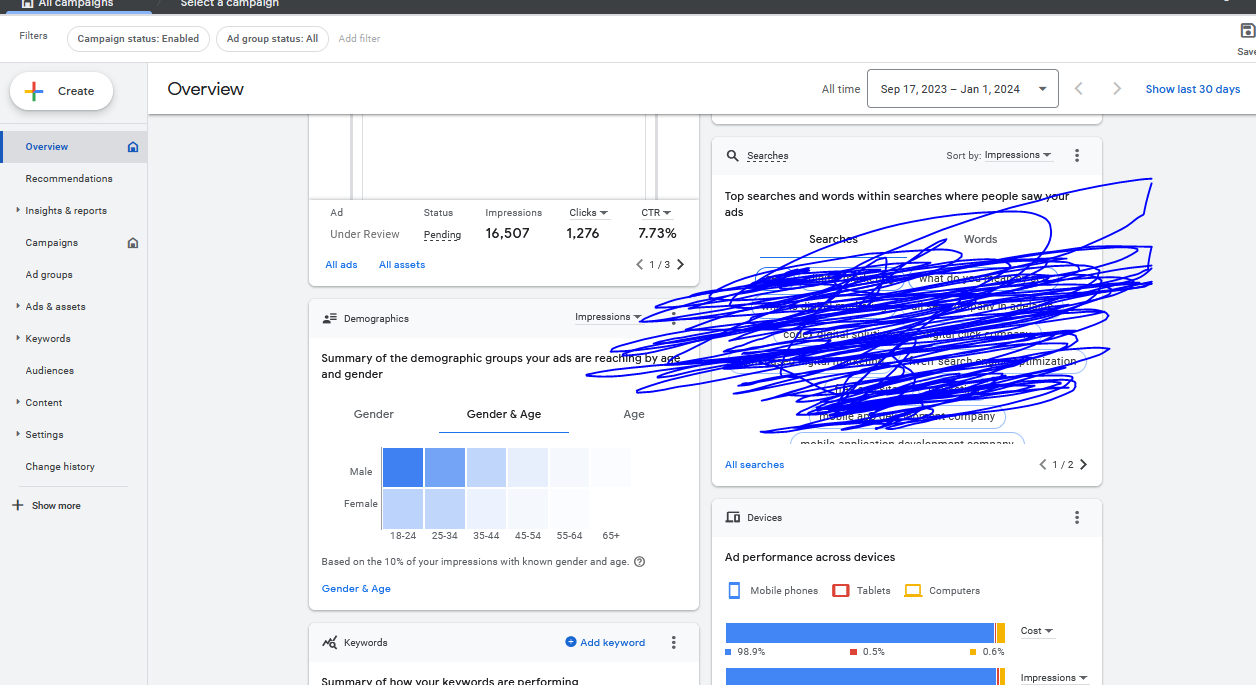This screenshot has width=1256, height=685.
Task: Click the Tablets legend icon
Action: pos(841,591)
